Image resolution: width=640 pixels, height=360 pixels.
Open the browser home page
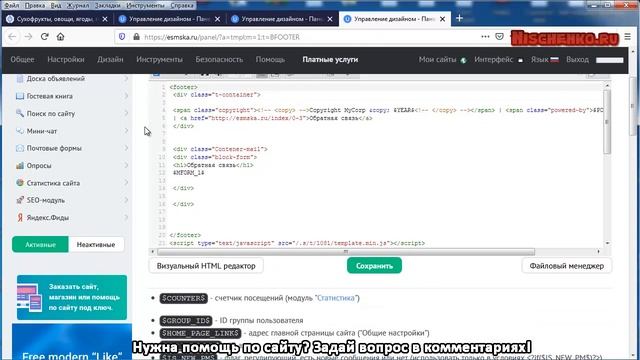point(60,37)
